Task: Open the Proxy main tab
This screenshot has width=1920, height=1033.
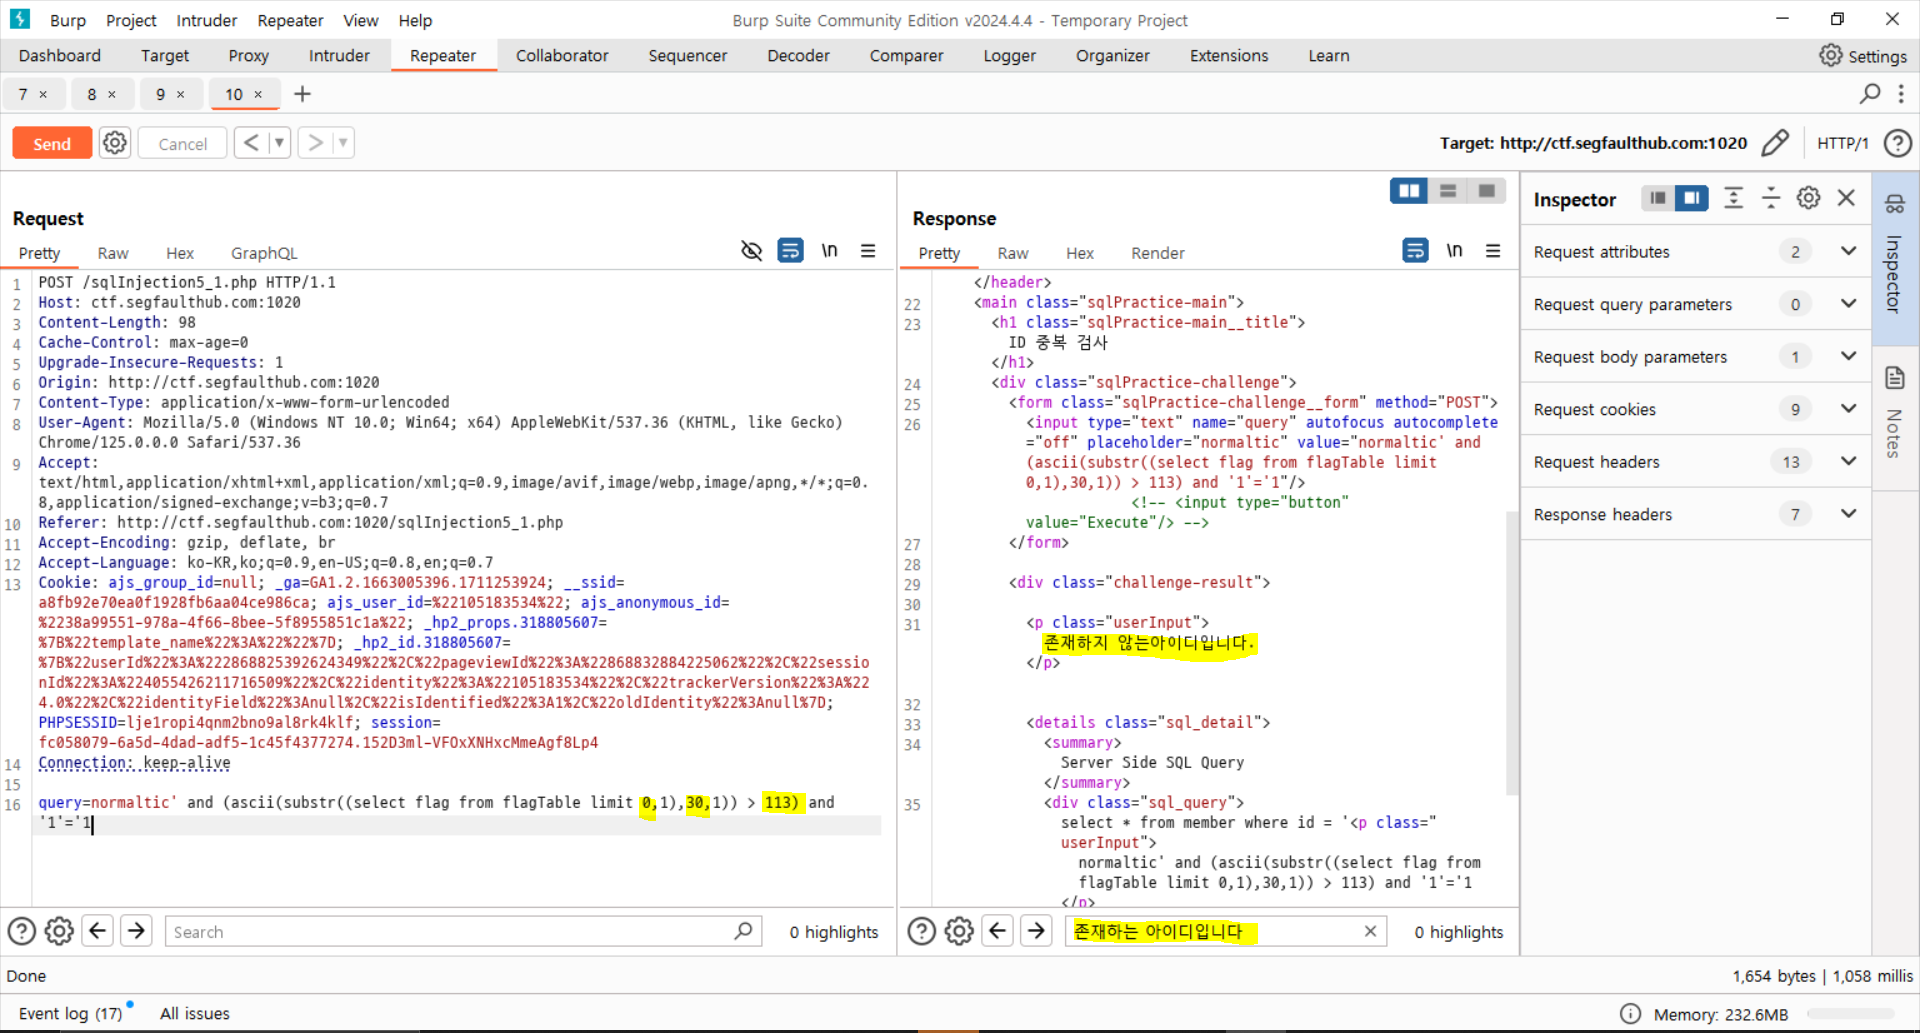Action: click(x=248, y=56)
